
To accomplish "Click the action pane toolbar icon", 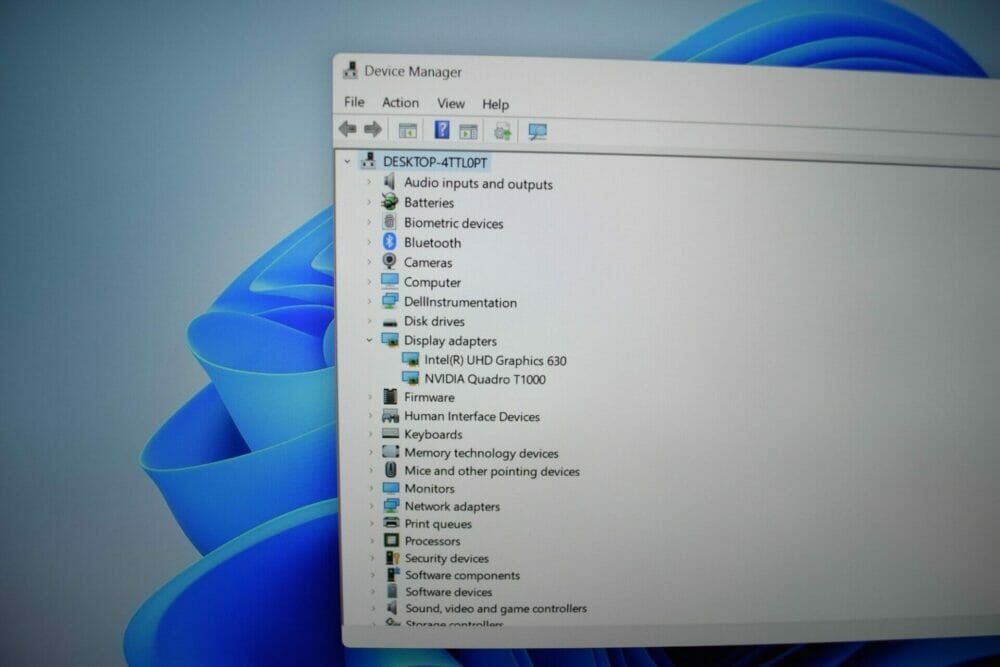I will [468, 131].
